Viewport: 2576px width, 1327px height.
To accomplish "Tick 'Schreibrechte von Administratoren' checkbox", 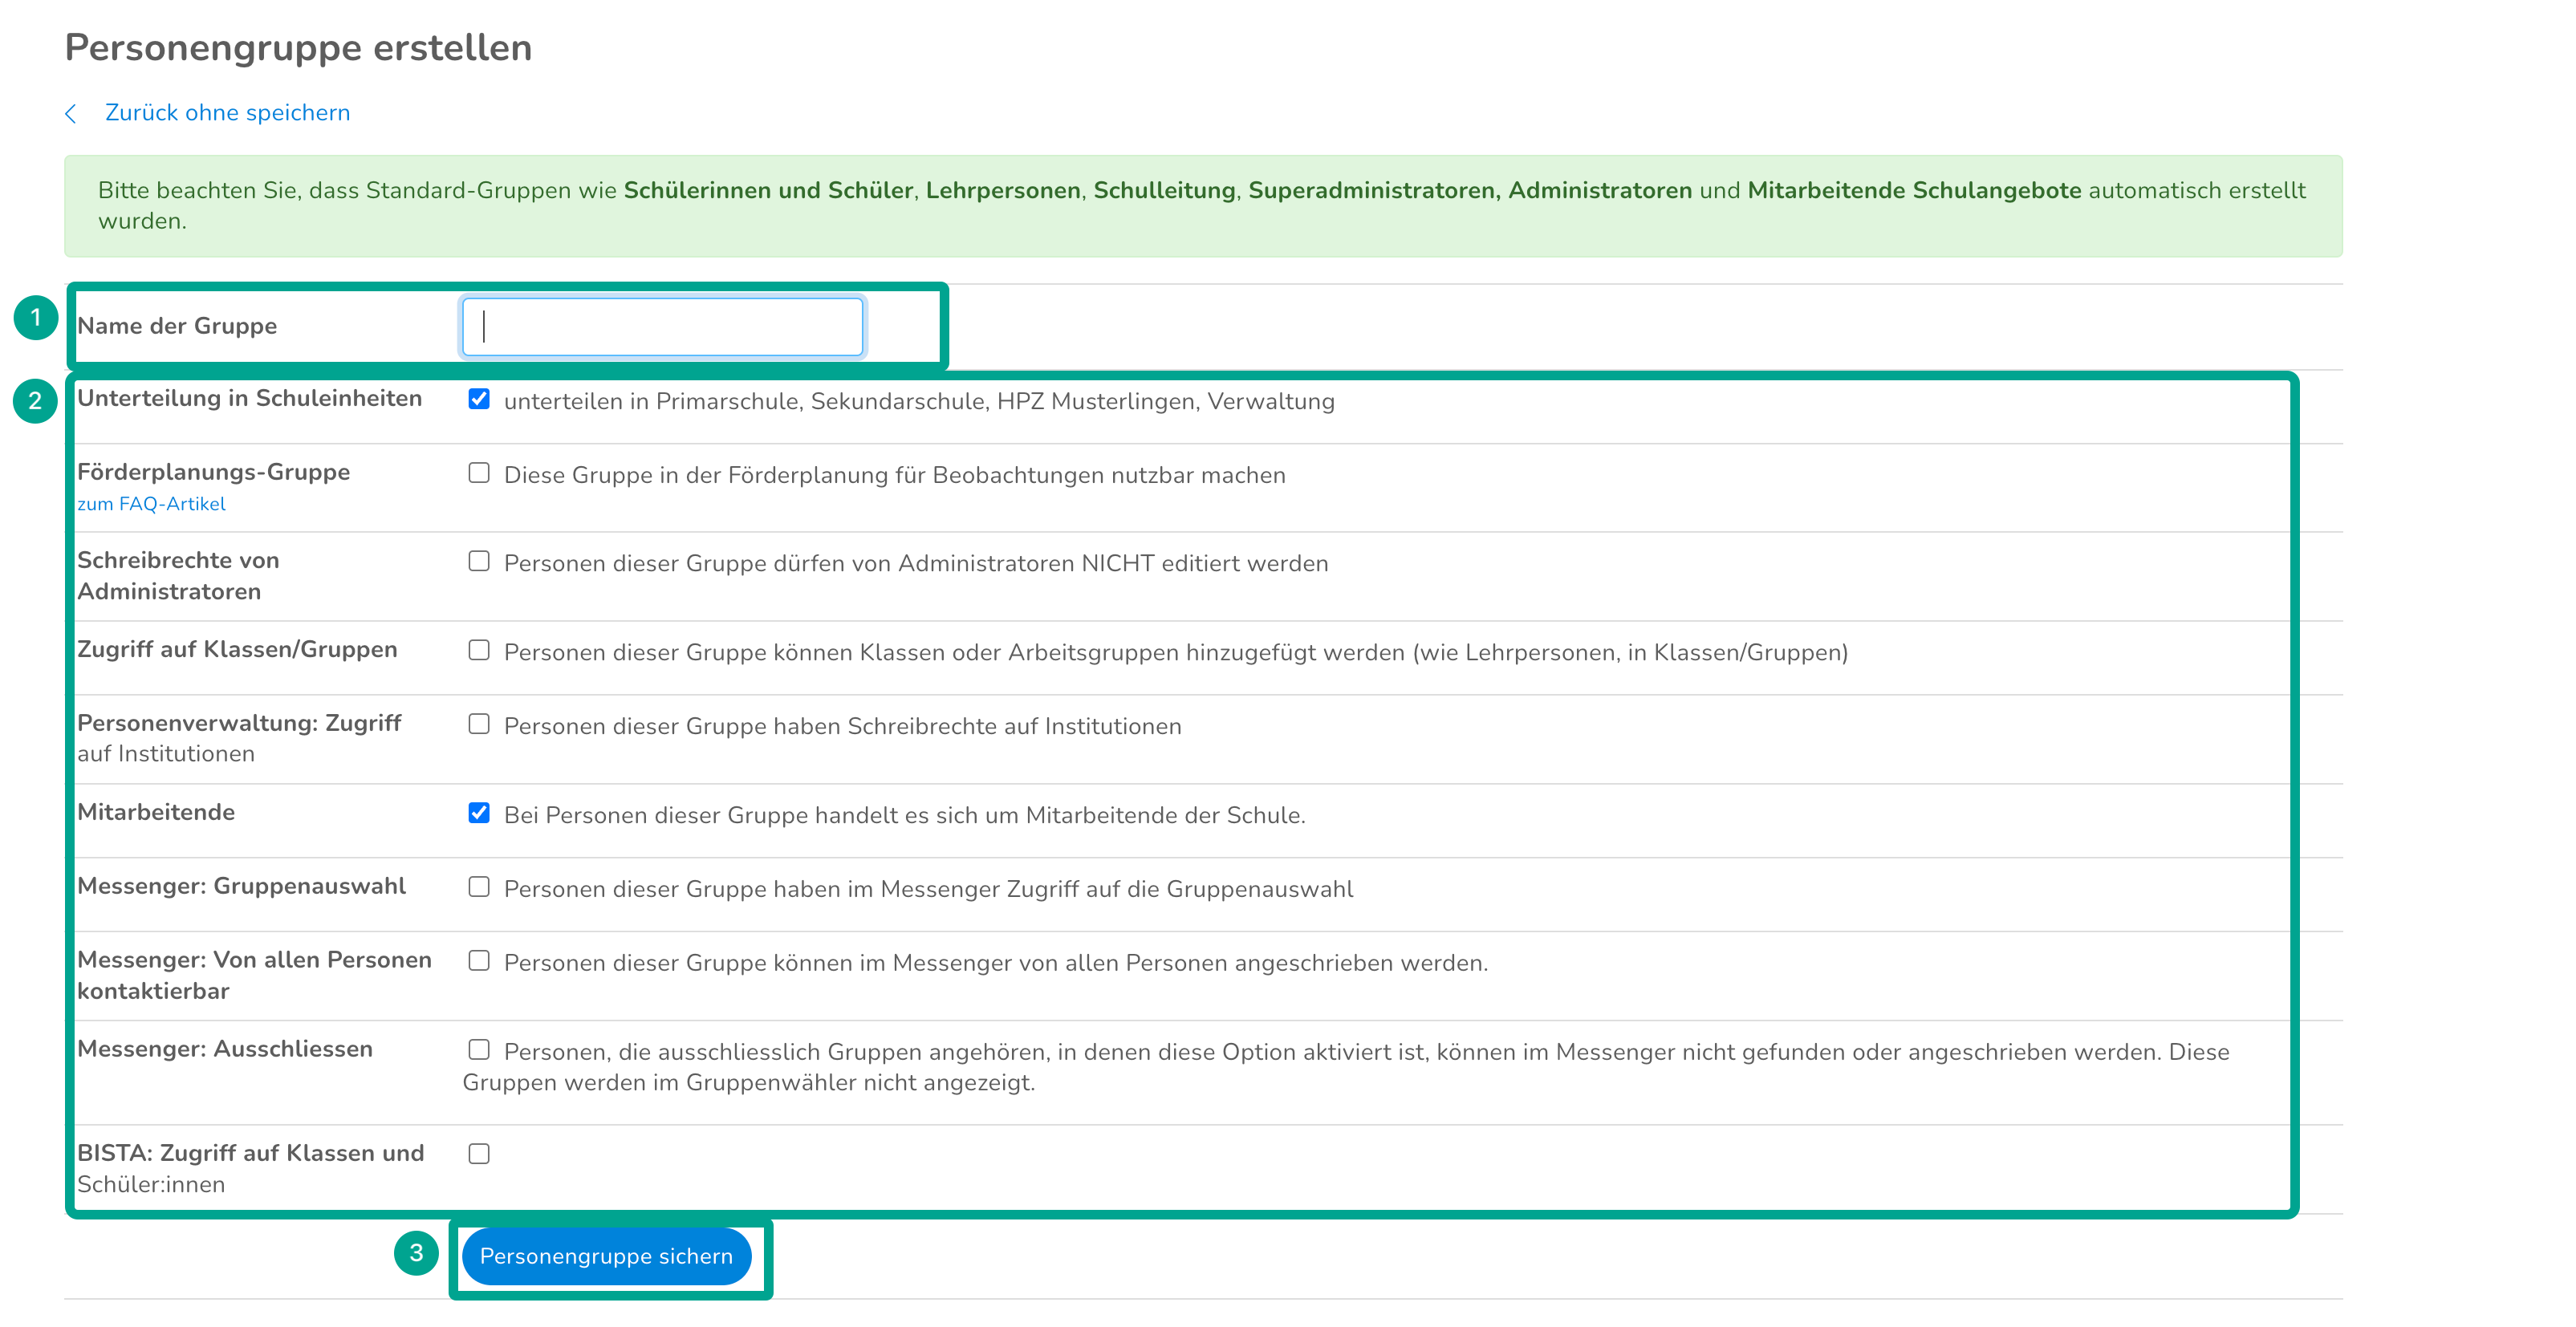I will pos(479,562).
